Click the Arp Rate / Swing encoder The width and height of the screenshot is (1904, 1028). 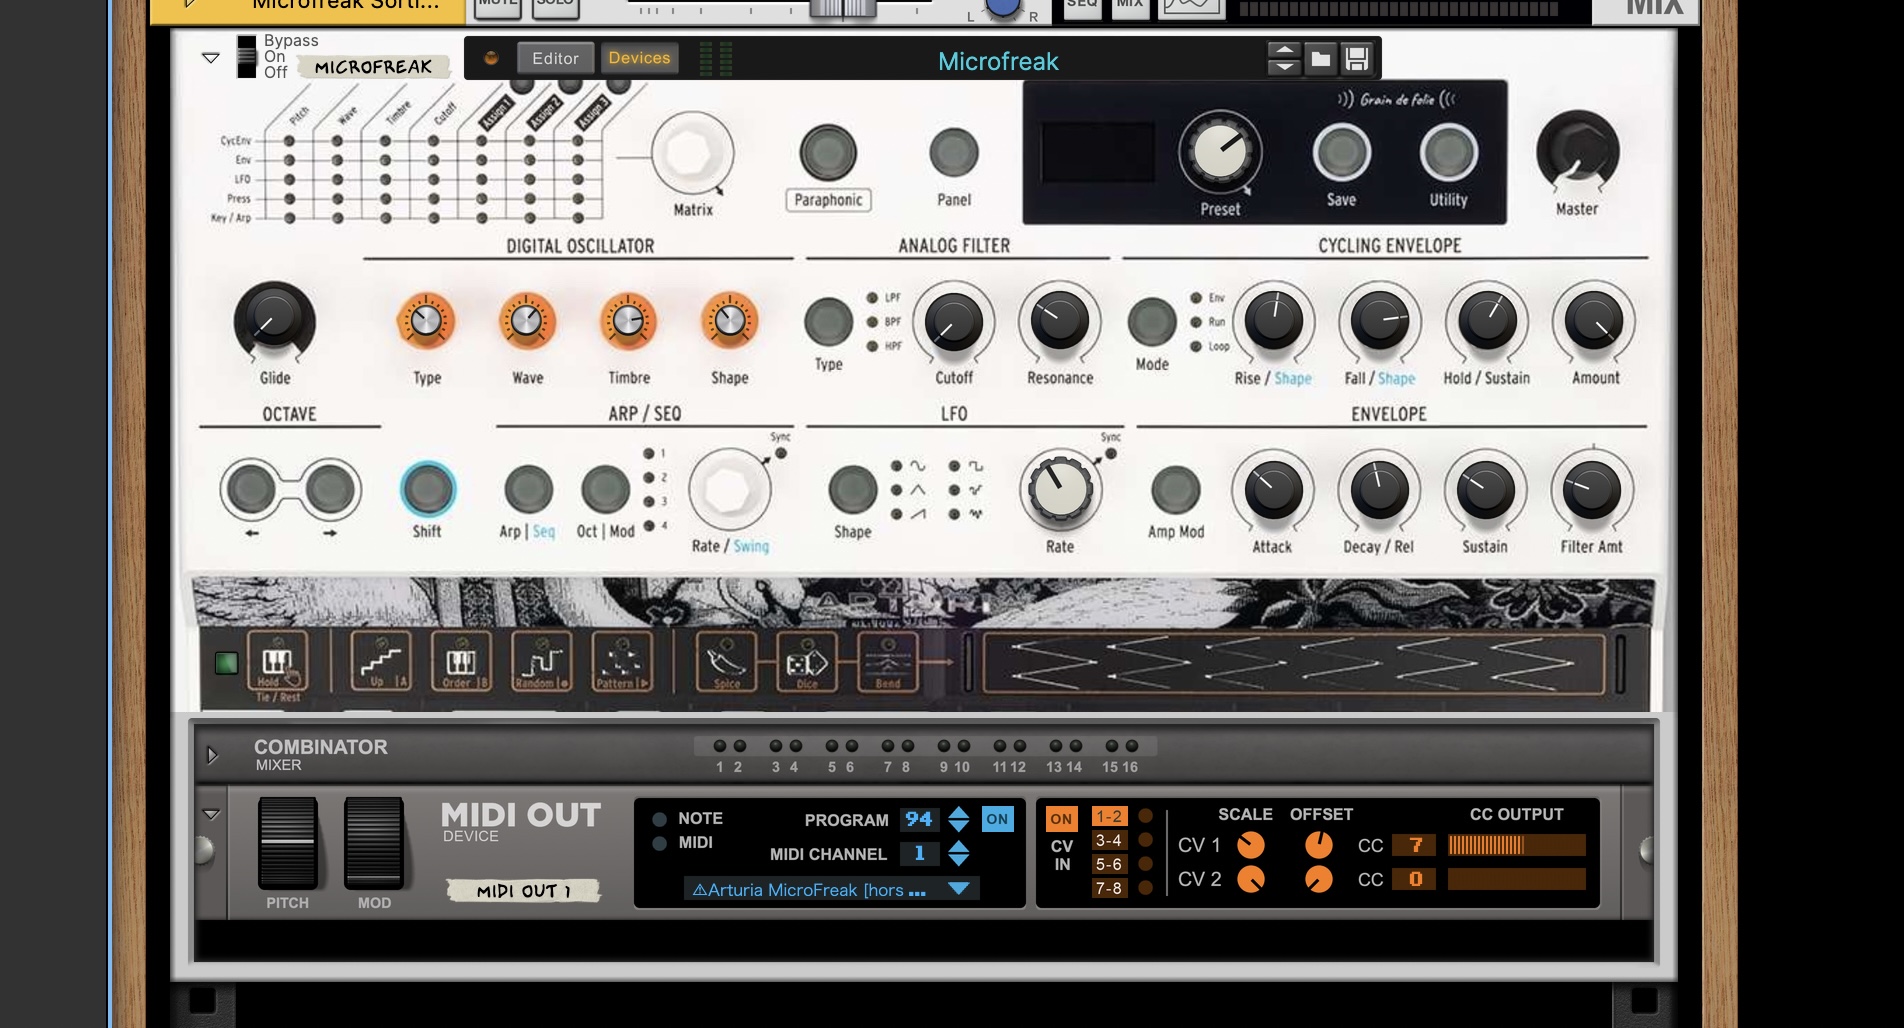[x=729, y=490]
